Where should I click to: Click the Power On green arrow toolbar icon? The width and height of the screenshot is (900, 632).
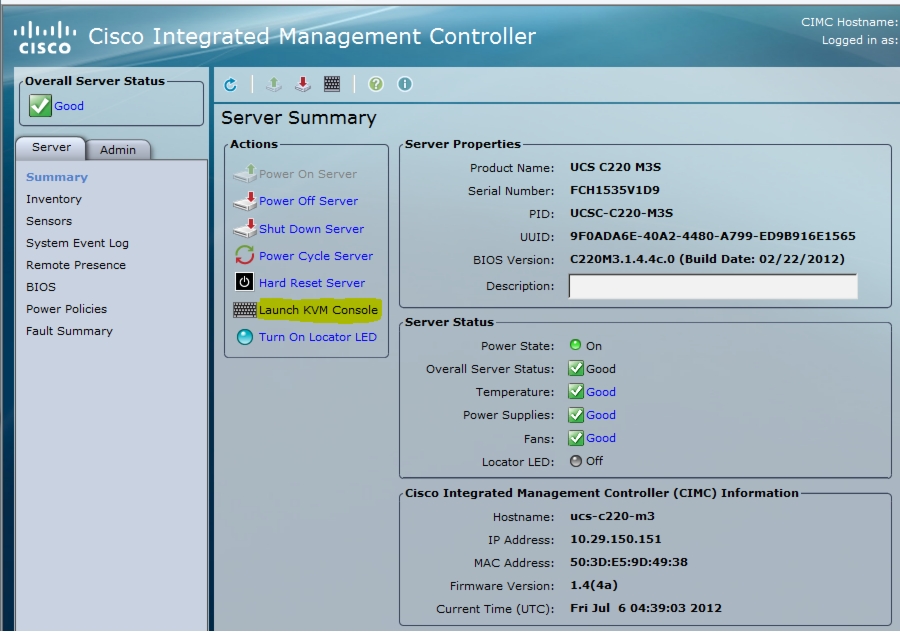click(274, 84)
